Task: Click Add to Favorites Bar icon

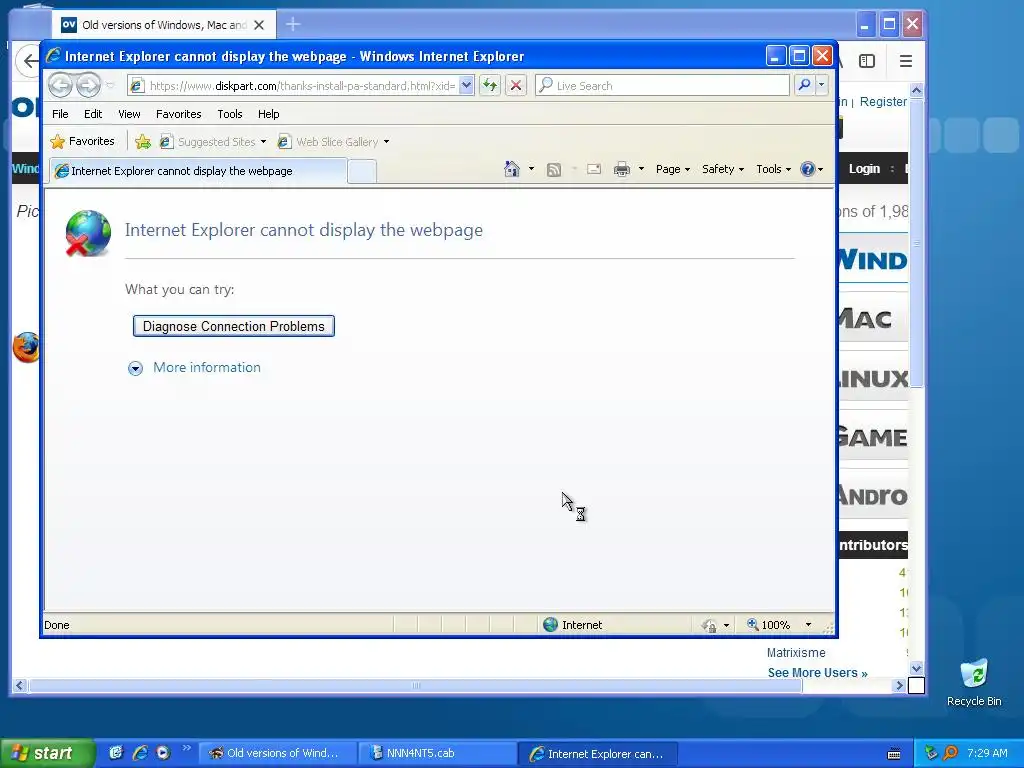Action: pos(142,141)
